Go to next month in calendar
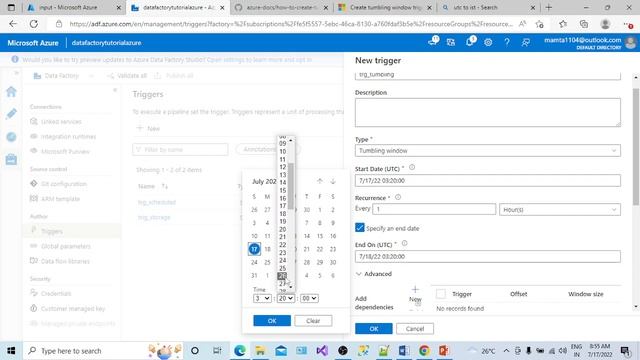Screen dimensions: 640x360 333,181
